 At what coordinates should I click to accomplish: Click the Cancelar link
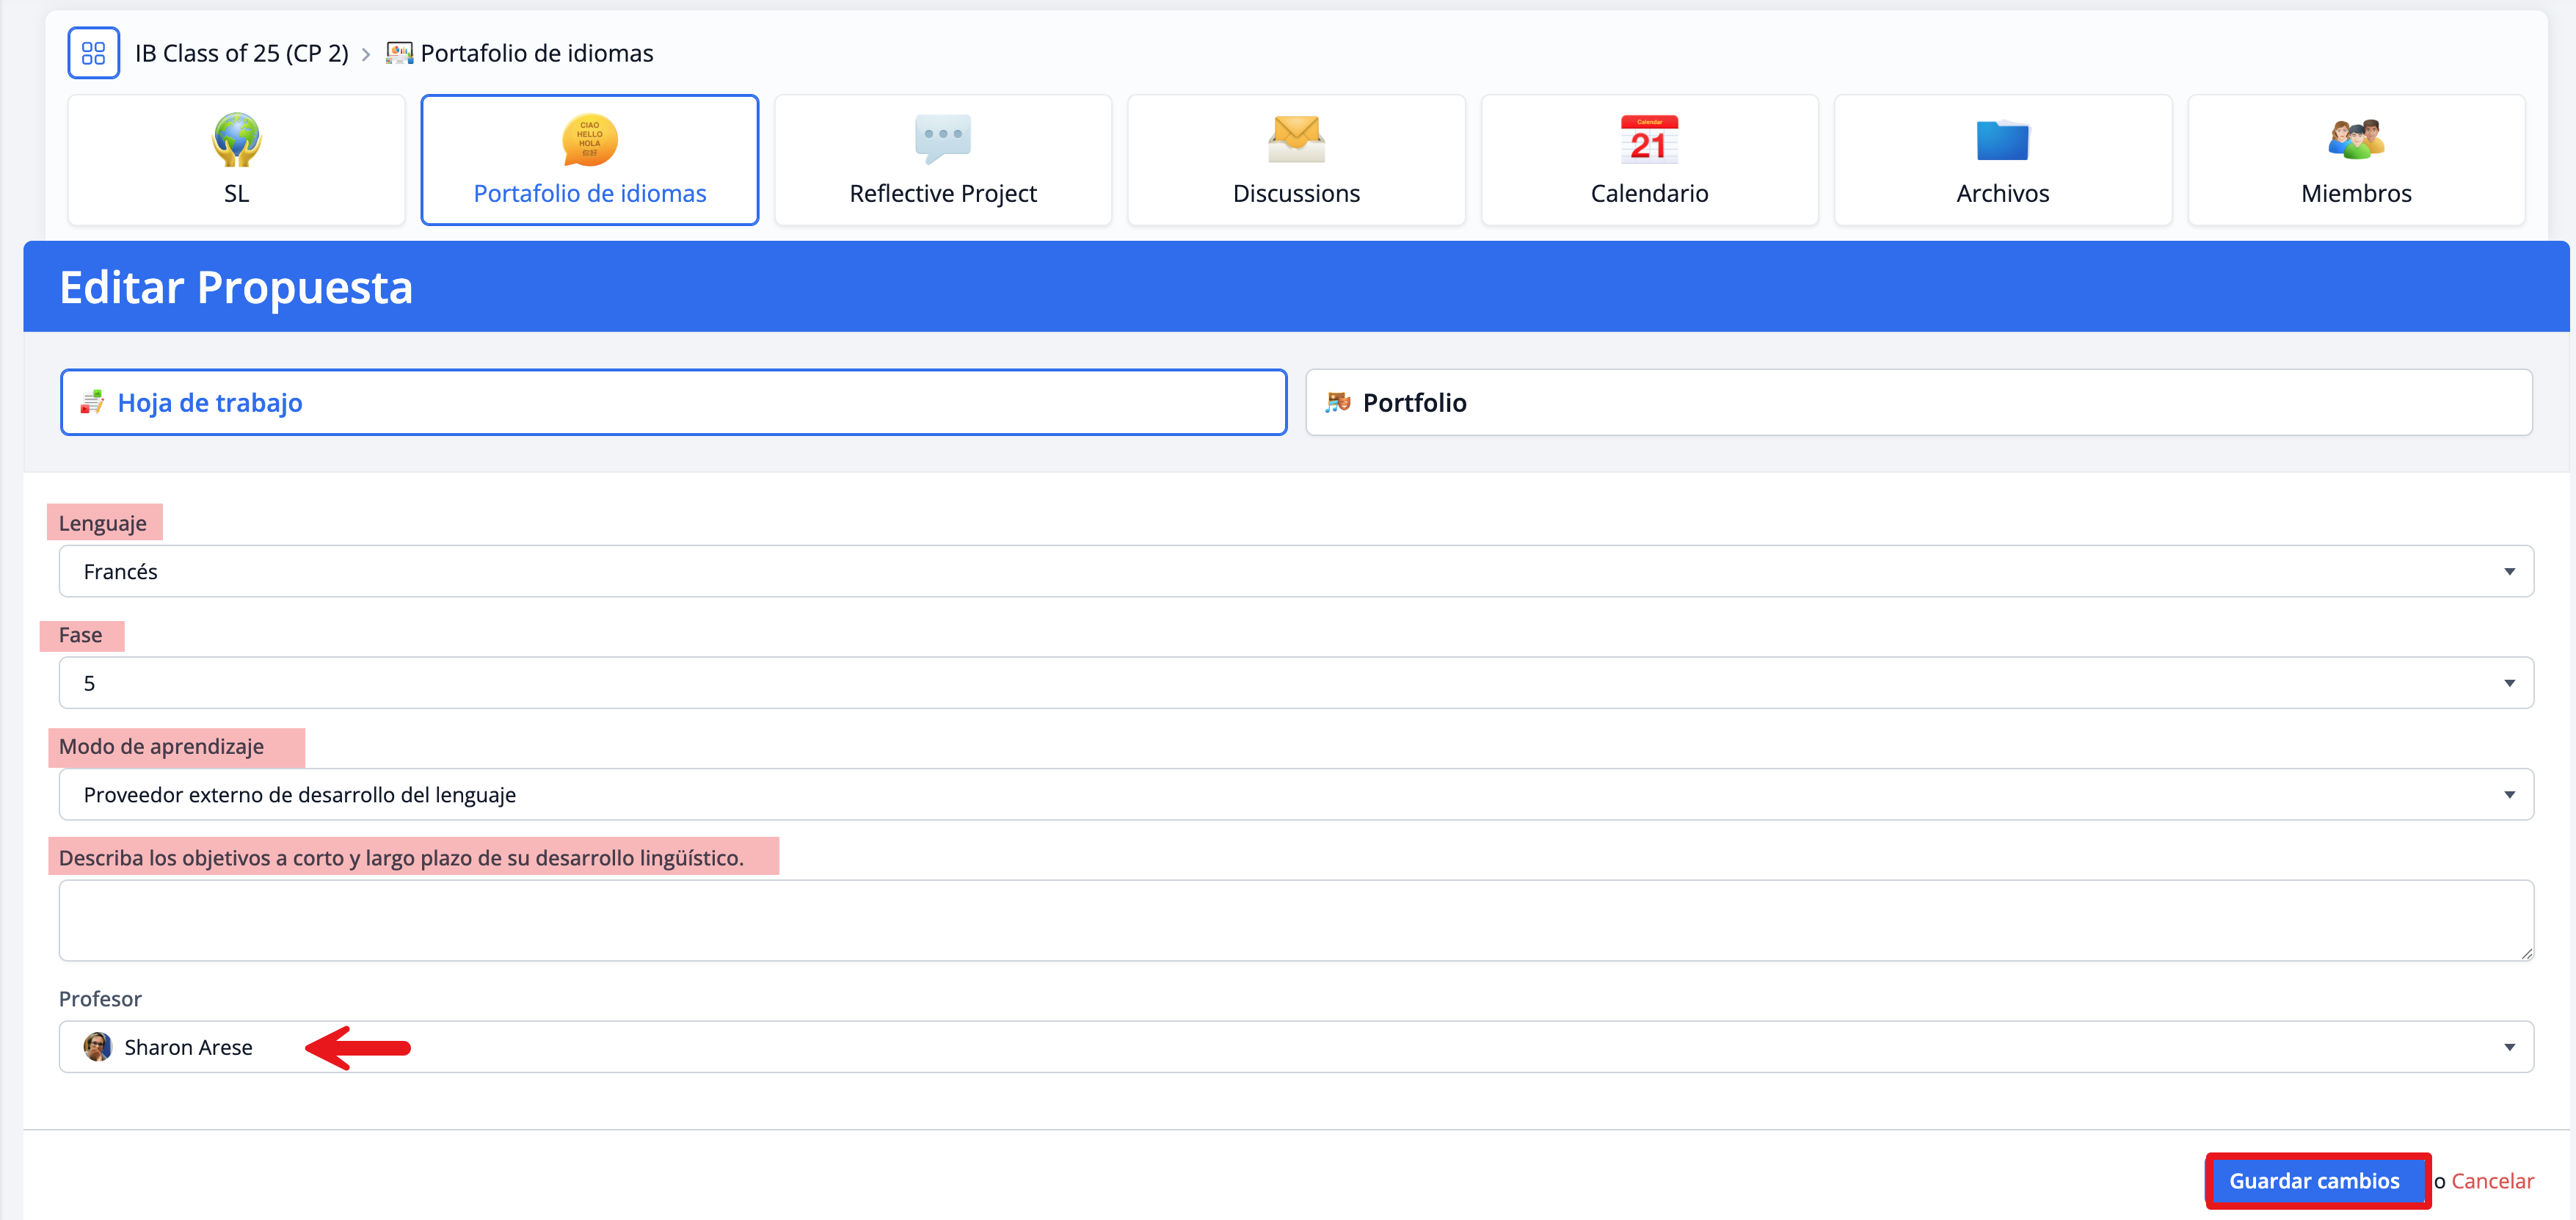(x=2492, y=1181)
